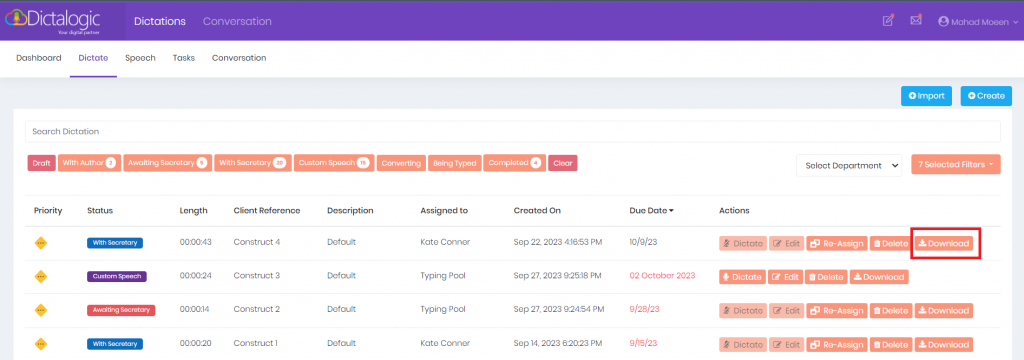Image resolution: width=1024 pixels, height=360 pixels.
Task: Click the Create button
Action: tap(986, 95)
